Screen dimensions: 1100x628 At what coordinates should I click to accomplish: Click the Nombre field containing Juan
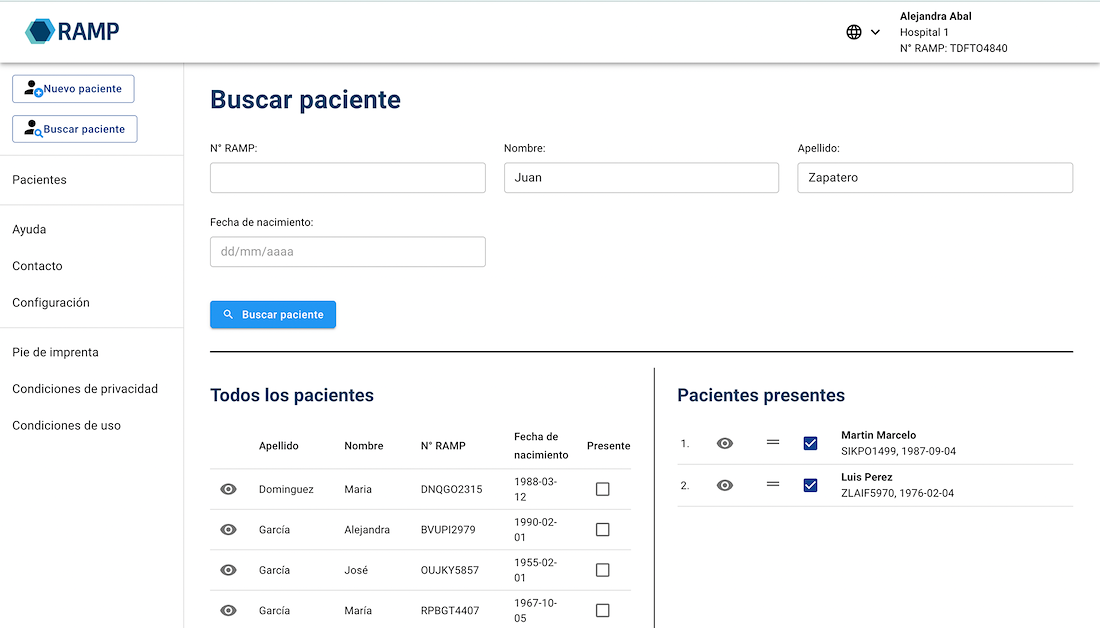click(641, 178)
